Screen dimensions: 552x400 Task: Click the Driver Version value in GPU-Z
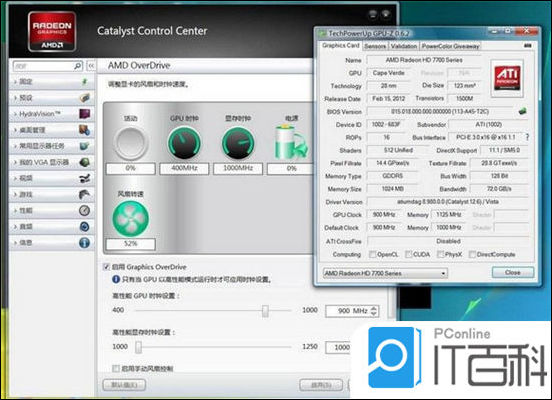[x=447, y=202]
